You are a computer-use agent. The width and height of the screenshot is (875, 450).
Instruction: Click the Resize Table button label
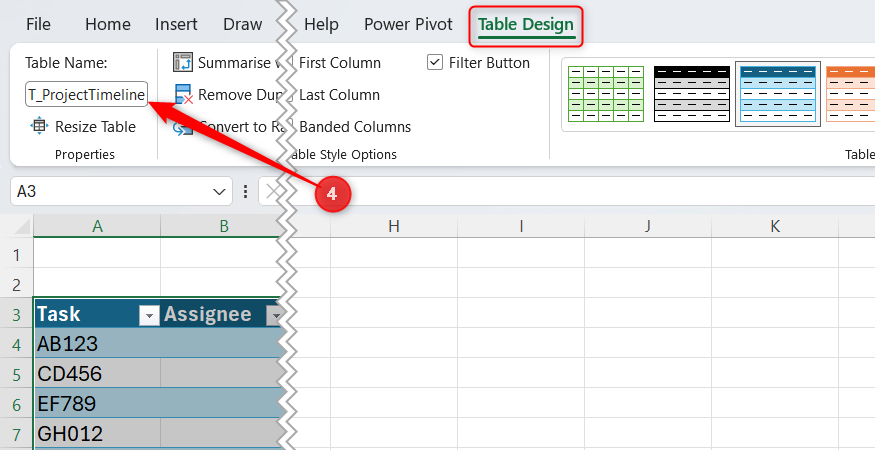click(95, 127)
